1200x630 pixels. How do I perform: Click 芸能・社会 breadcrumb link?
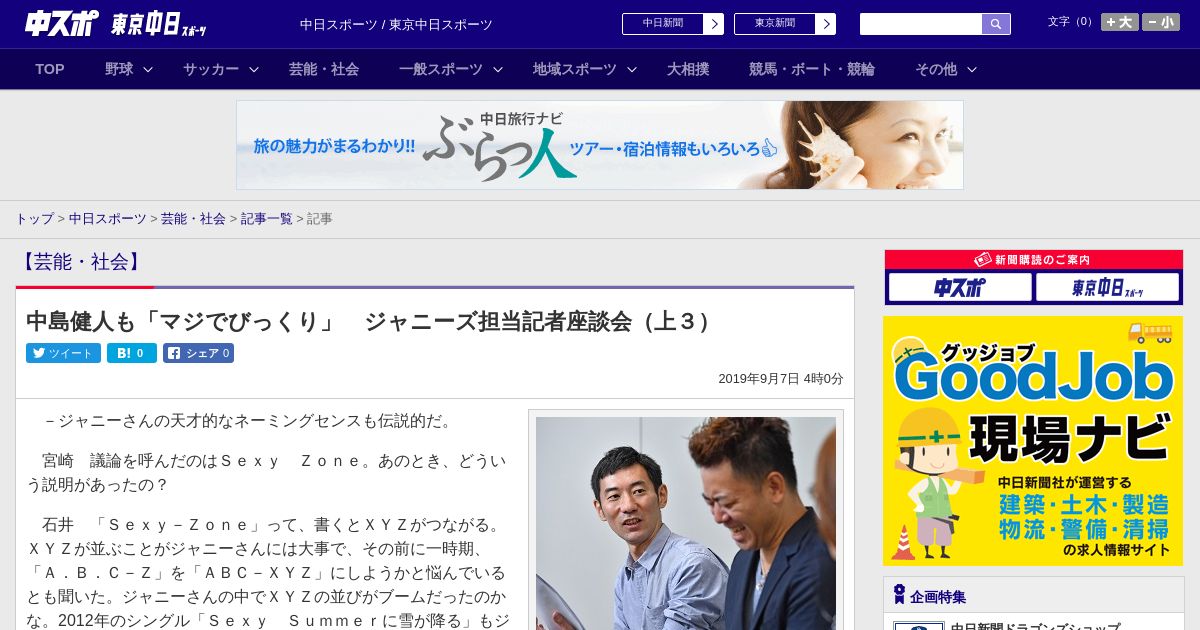click(x=193, y=218)
